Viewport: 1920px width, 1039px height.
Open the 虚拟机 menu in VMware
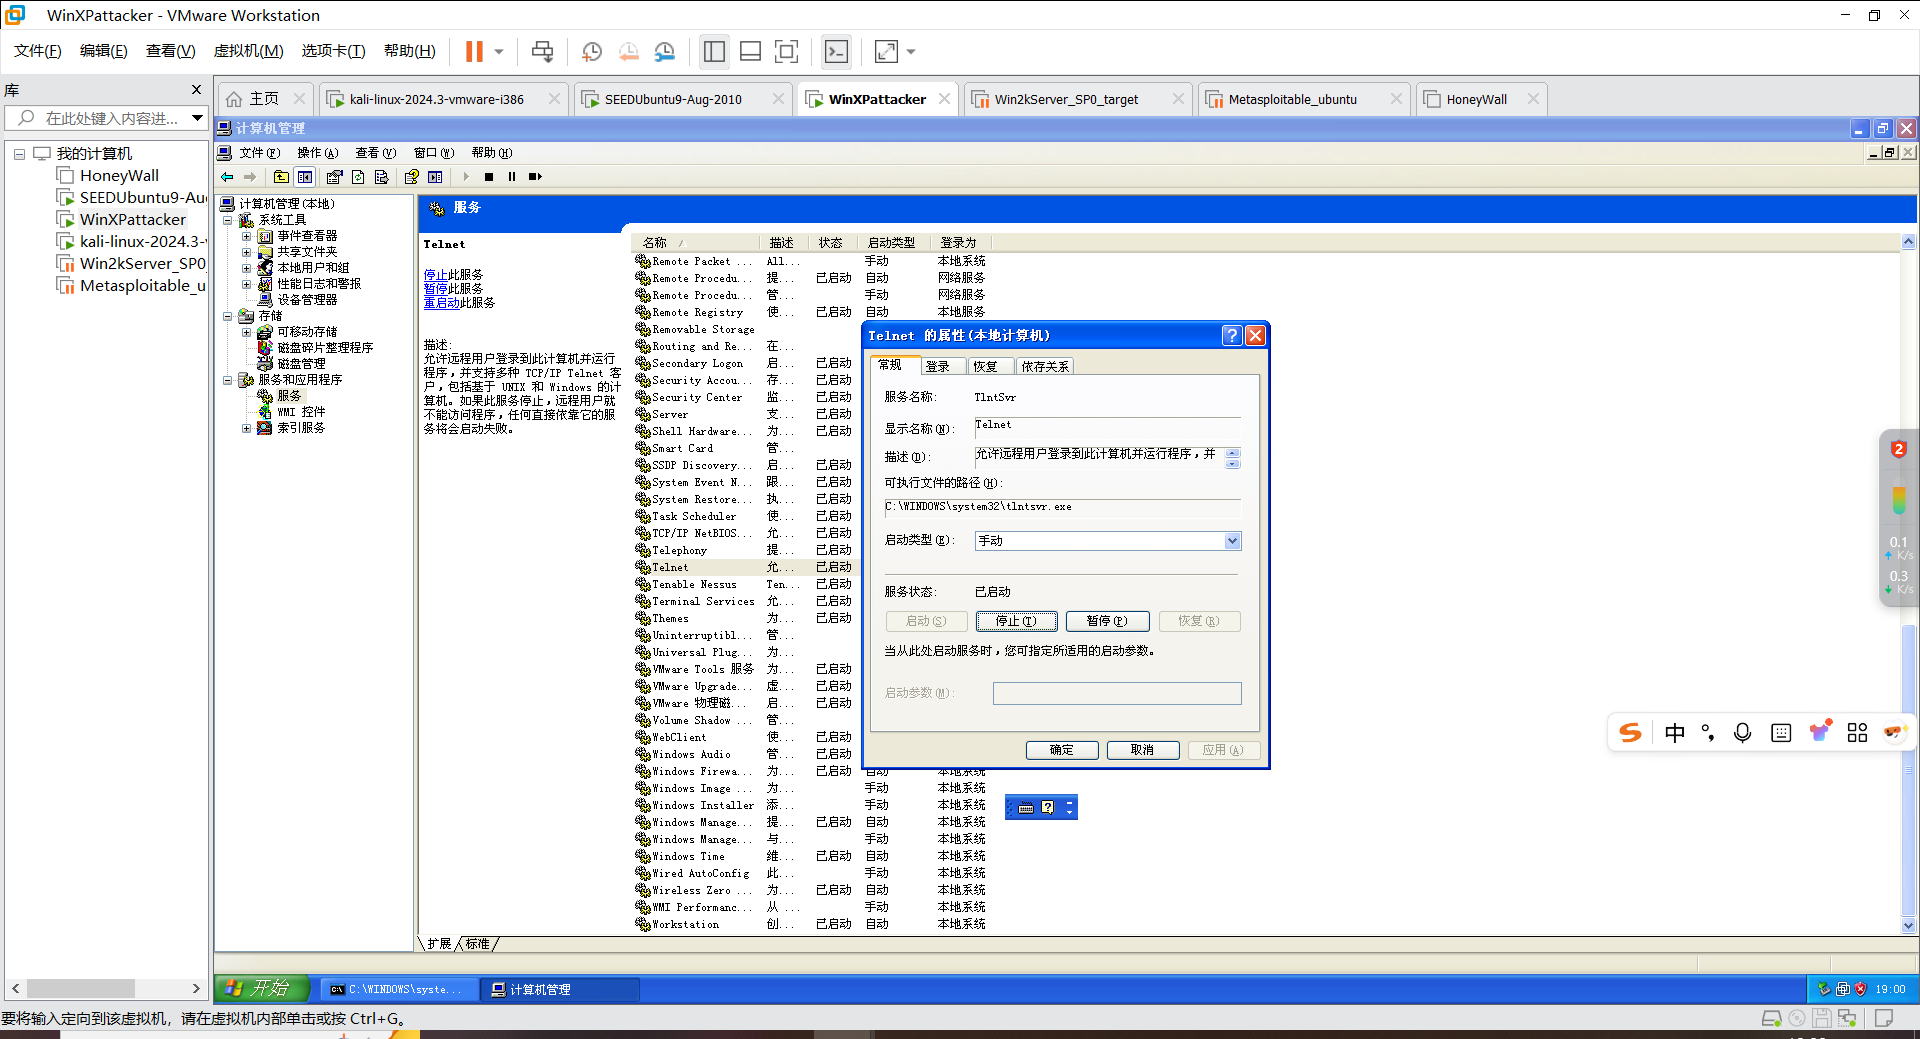coord(248,51)
